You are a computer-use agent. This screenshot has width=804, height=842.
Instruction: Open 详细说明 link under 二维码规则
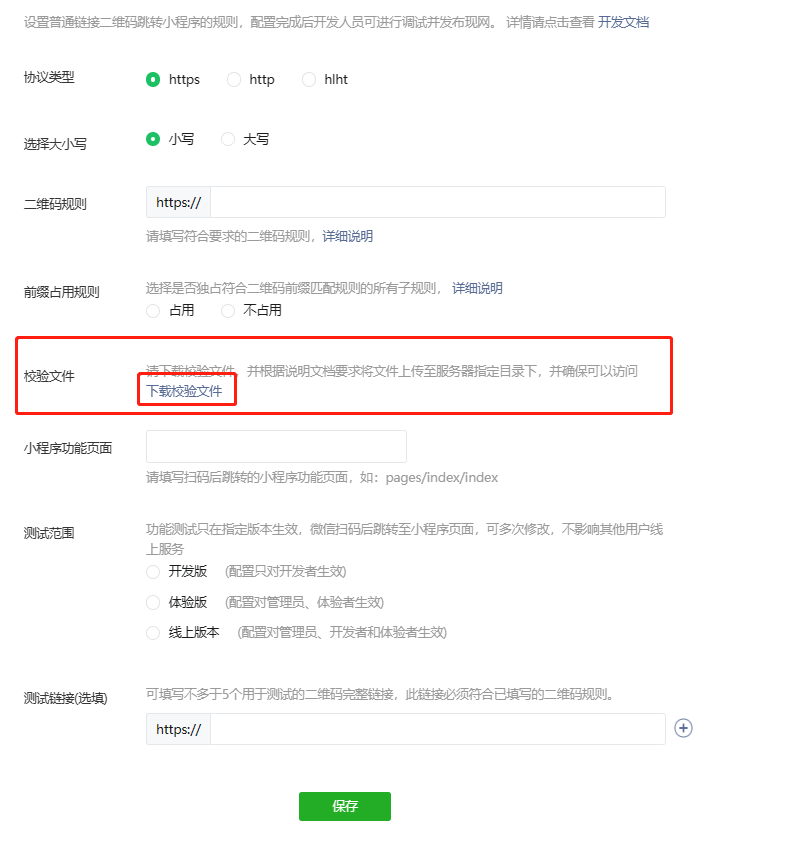(347, 236)
